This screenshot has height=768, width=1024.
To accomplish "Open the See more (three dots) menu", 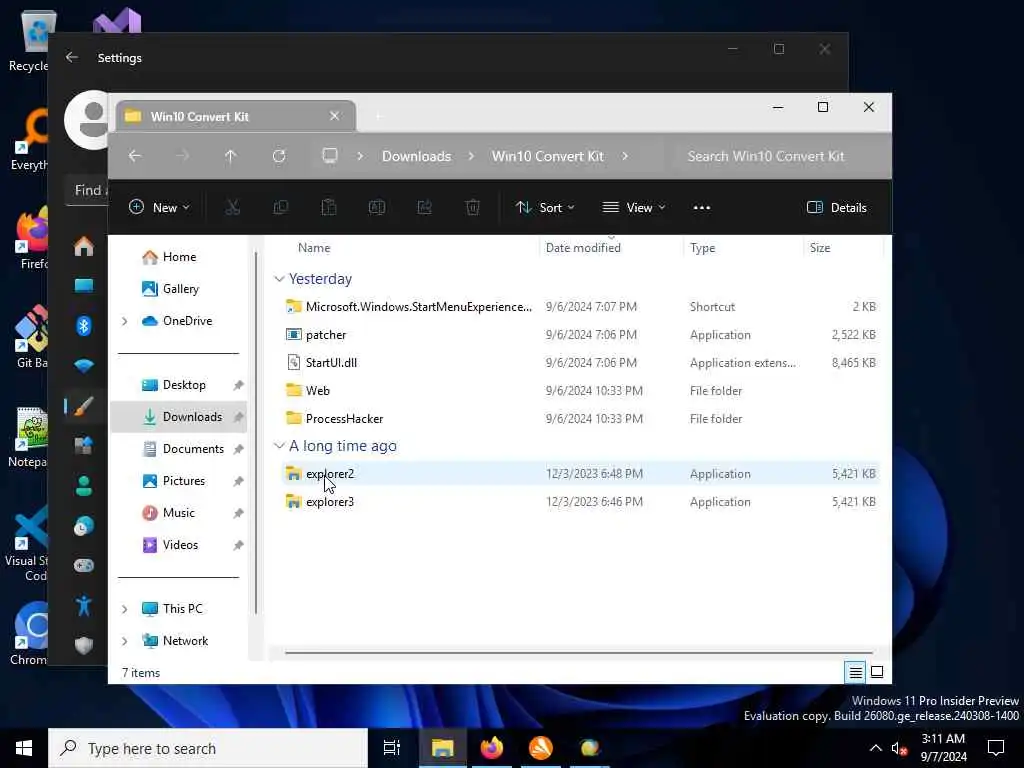I will tap(701, 208).
